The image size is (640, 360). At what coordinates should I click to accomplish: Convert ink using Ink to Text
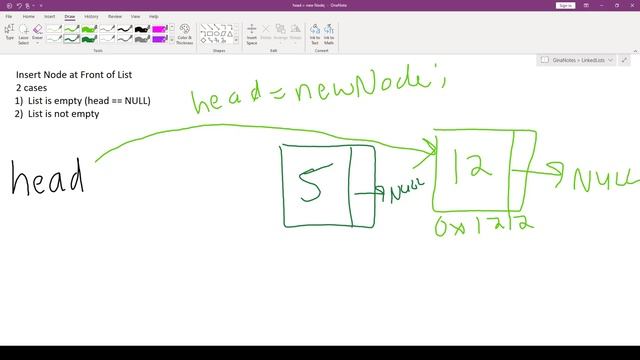pos(315,34)
